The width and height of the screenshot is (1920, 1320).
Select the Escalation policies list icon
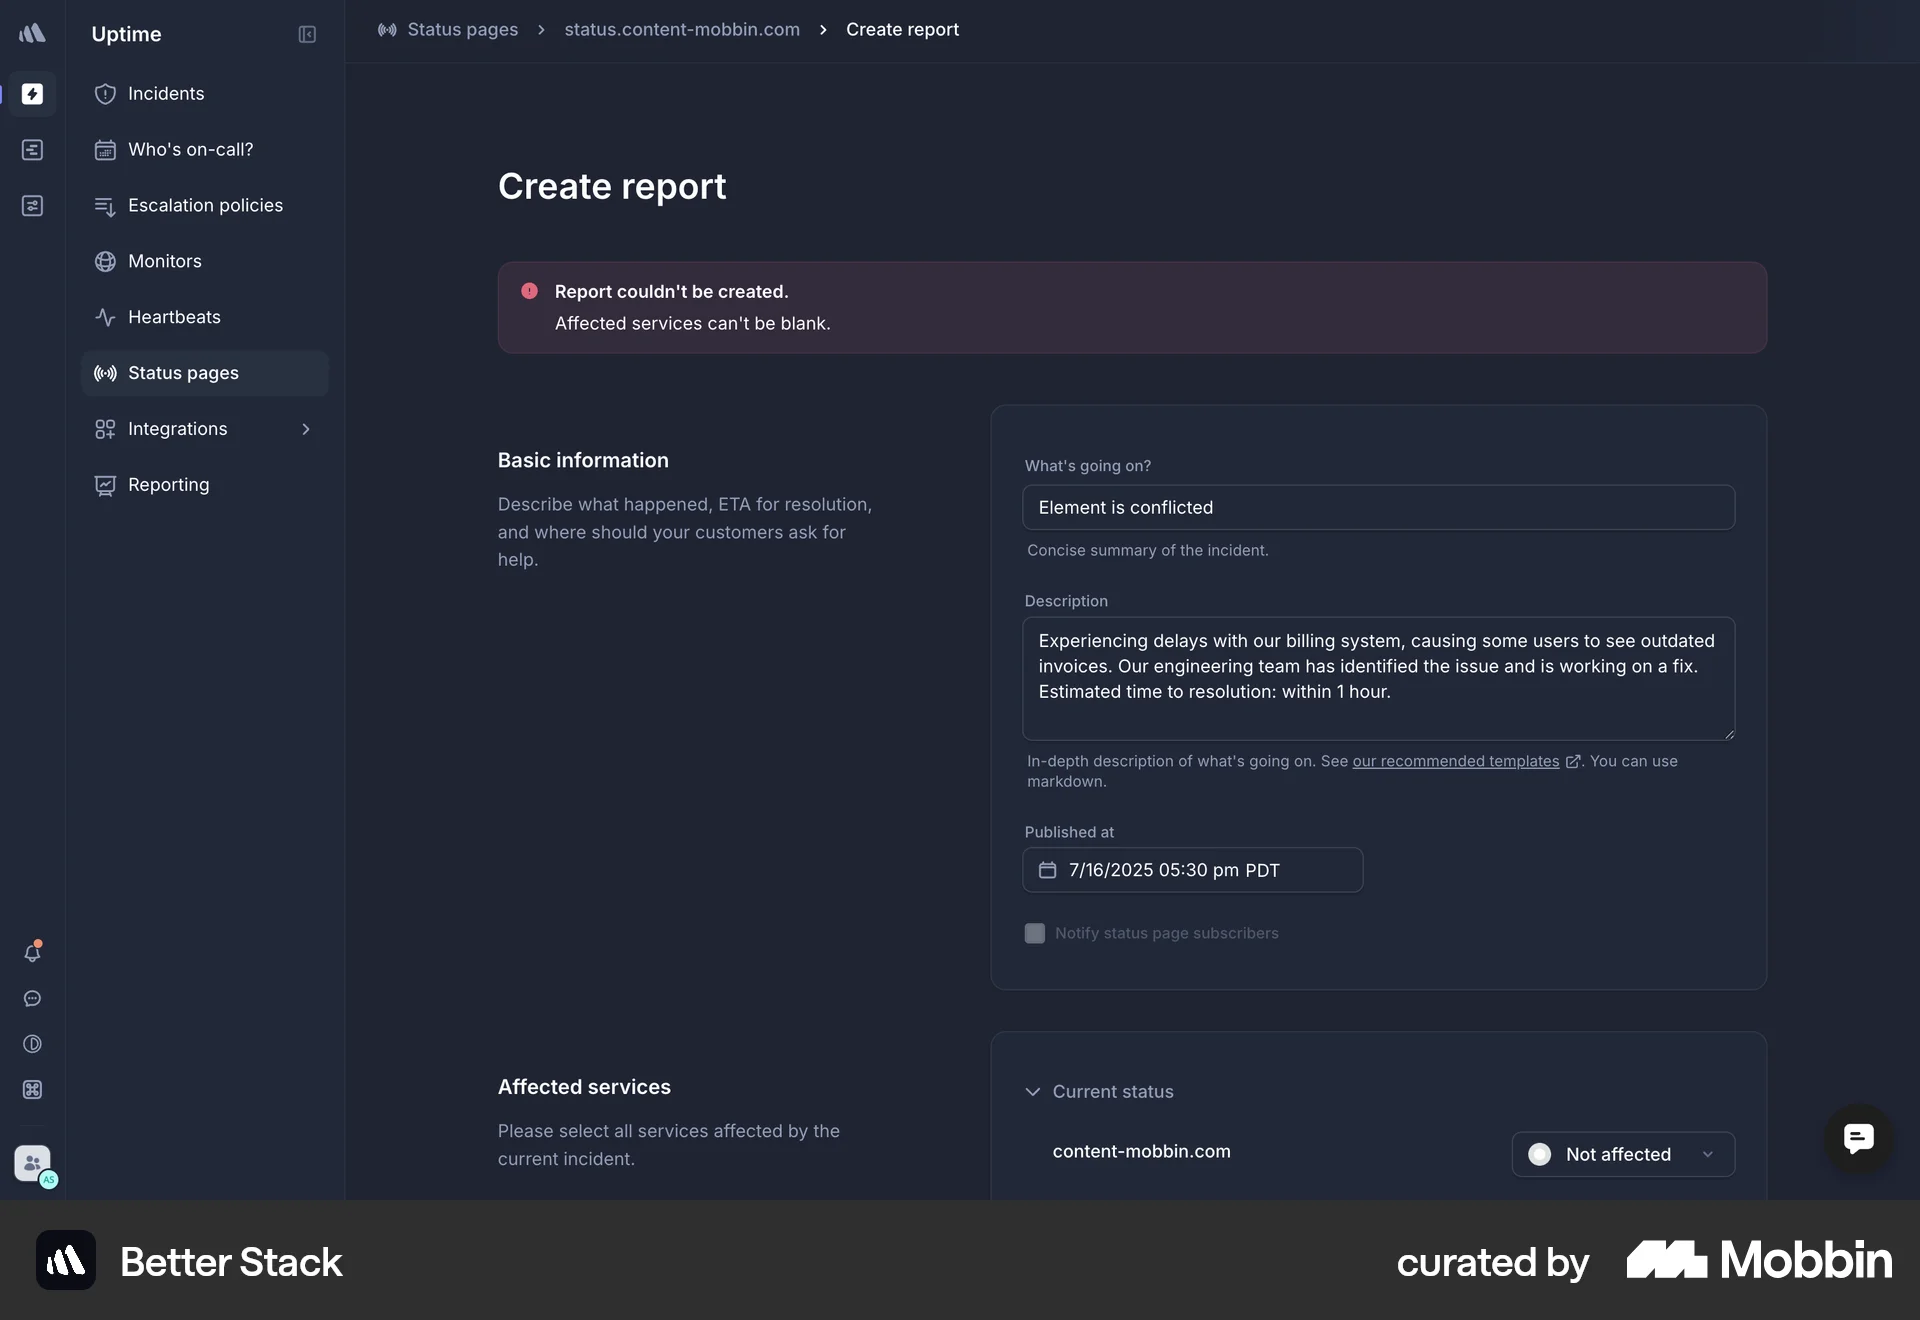pos(105,205)
